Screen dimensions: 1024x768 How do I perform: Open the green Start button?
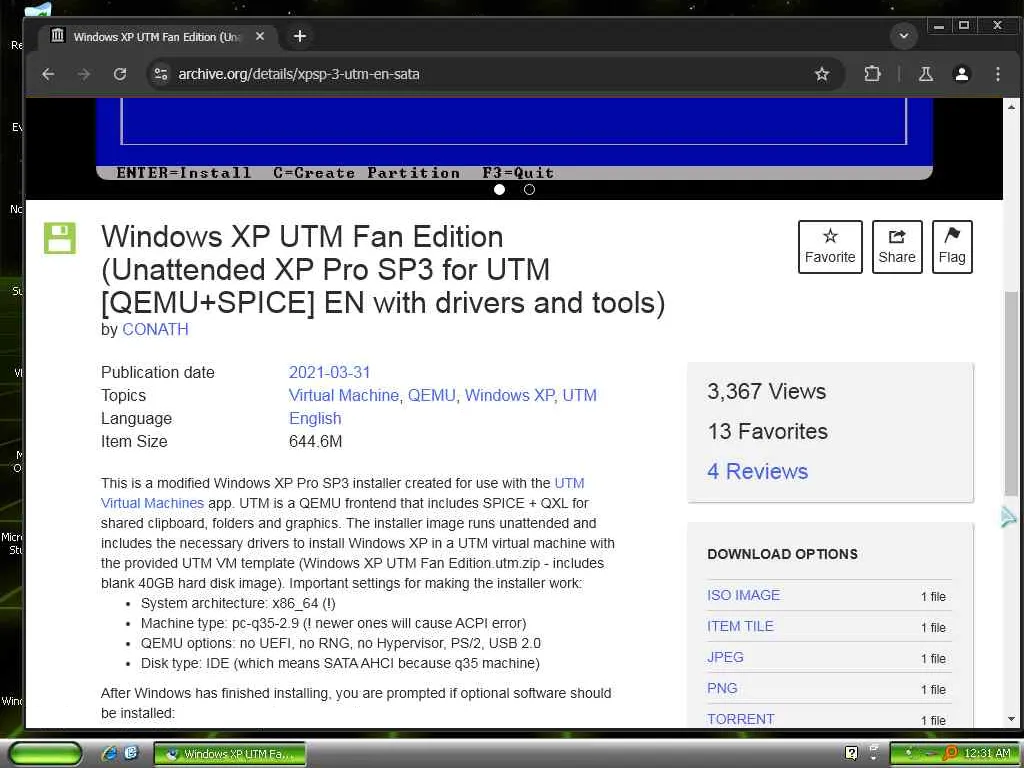pyautogui.click(x=45, y=754)
